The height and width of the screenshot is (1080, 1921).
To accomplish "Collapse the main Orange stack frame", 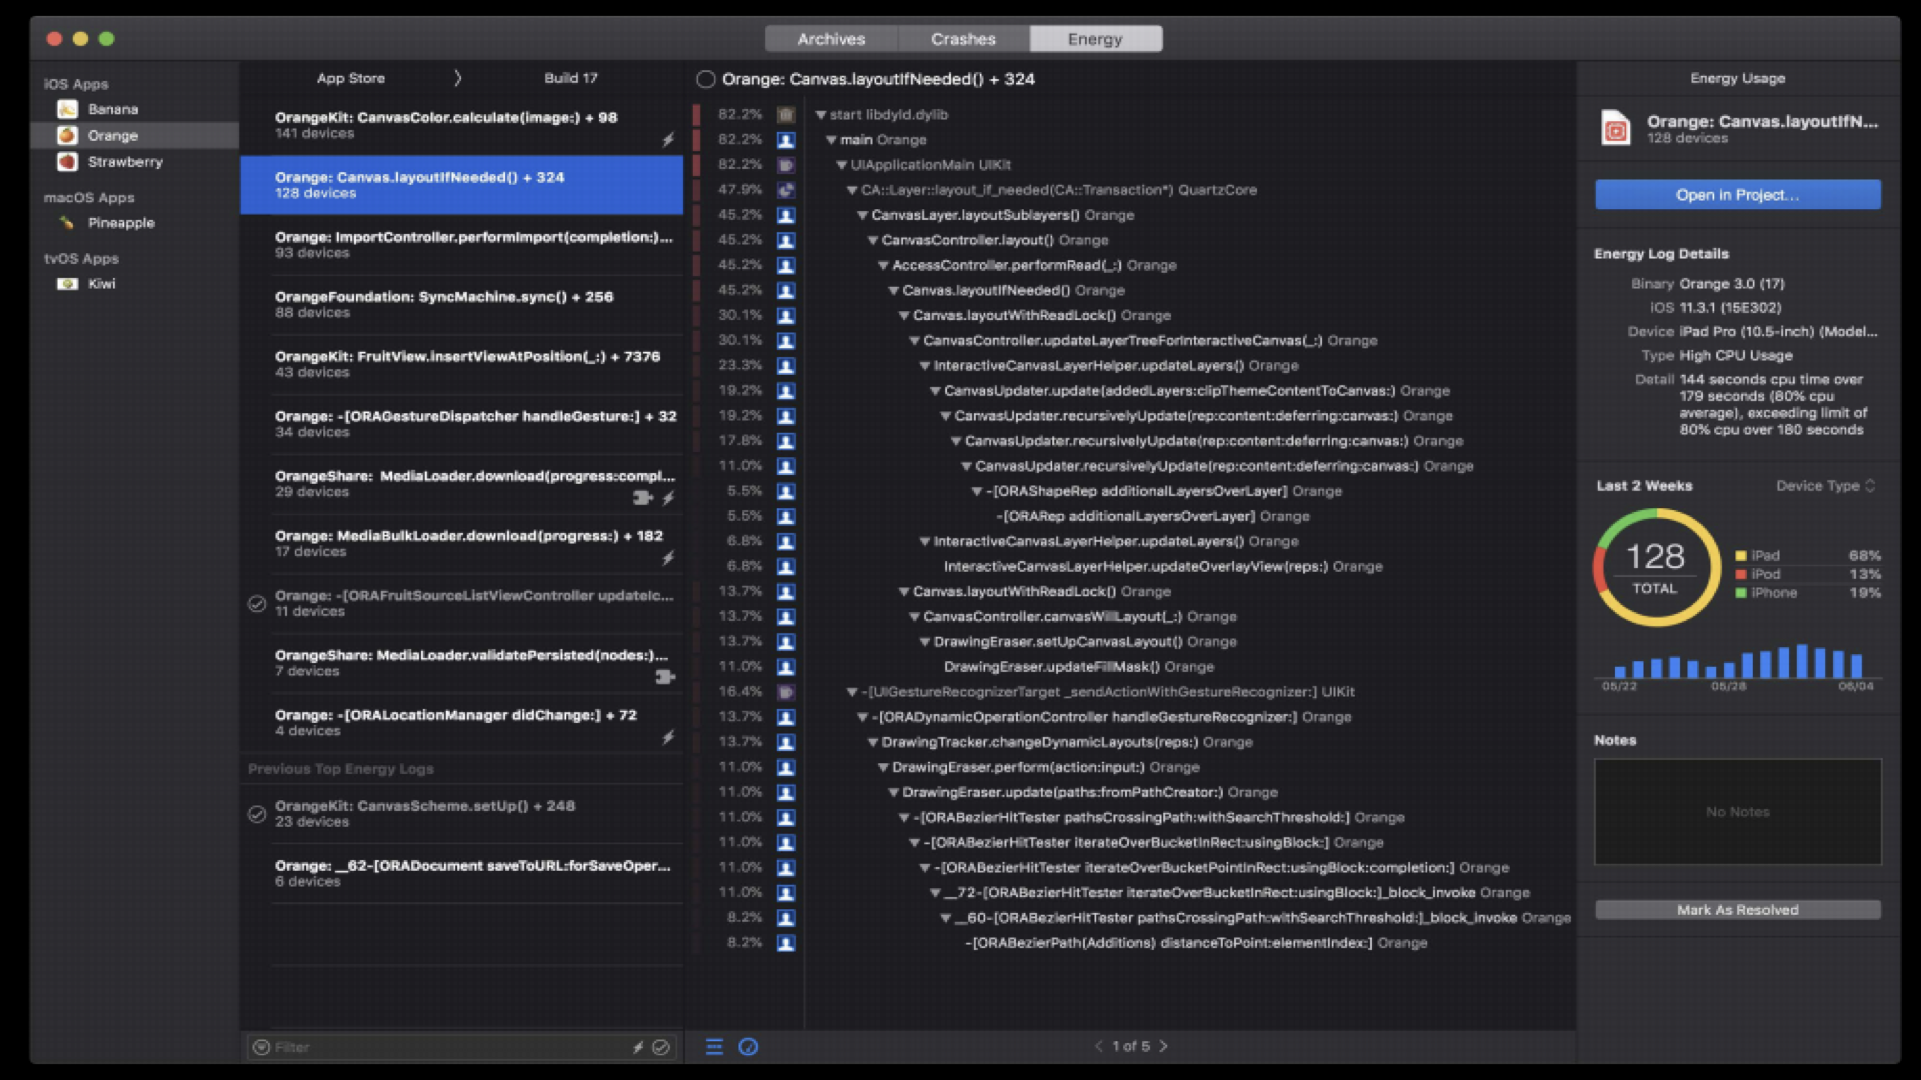I will [x=830, y=140].
